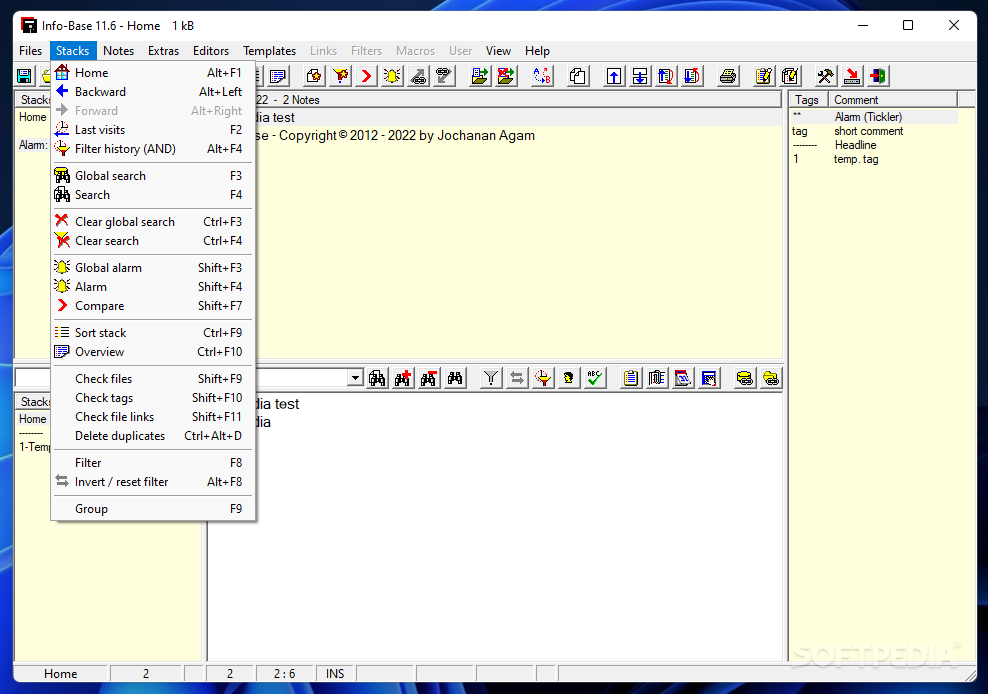Select Last visits menu entry
This screenshot has height=694, width=988.
pos(153,130)
